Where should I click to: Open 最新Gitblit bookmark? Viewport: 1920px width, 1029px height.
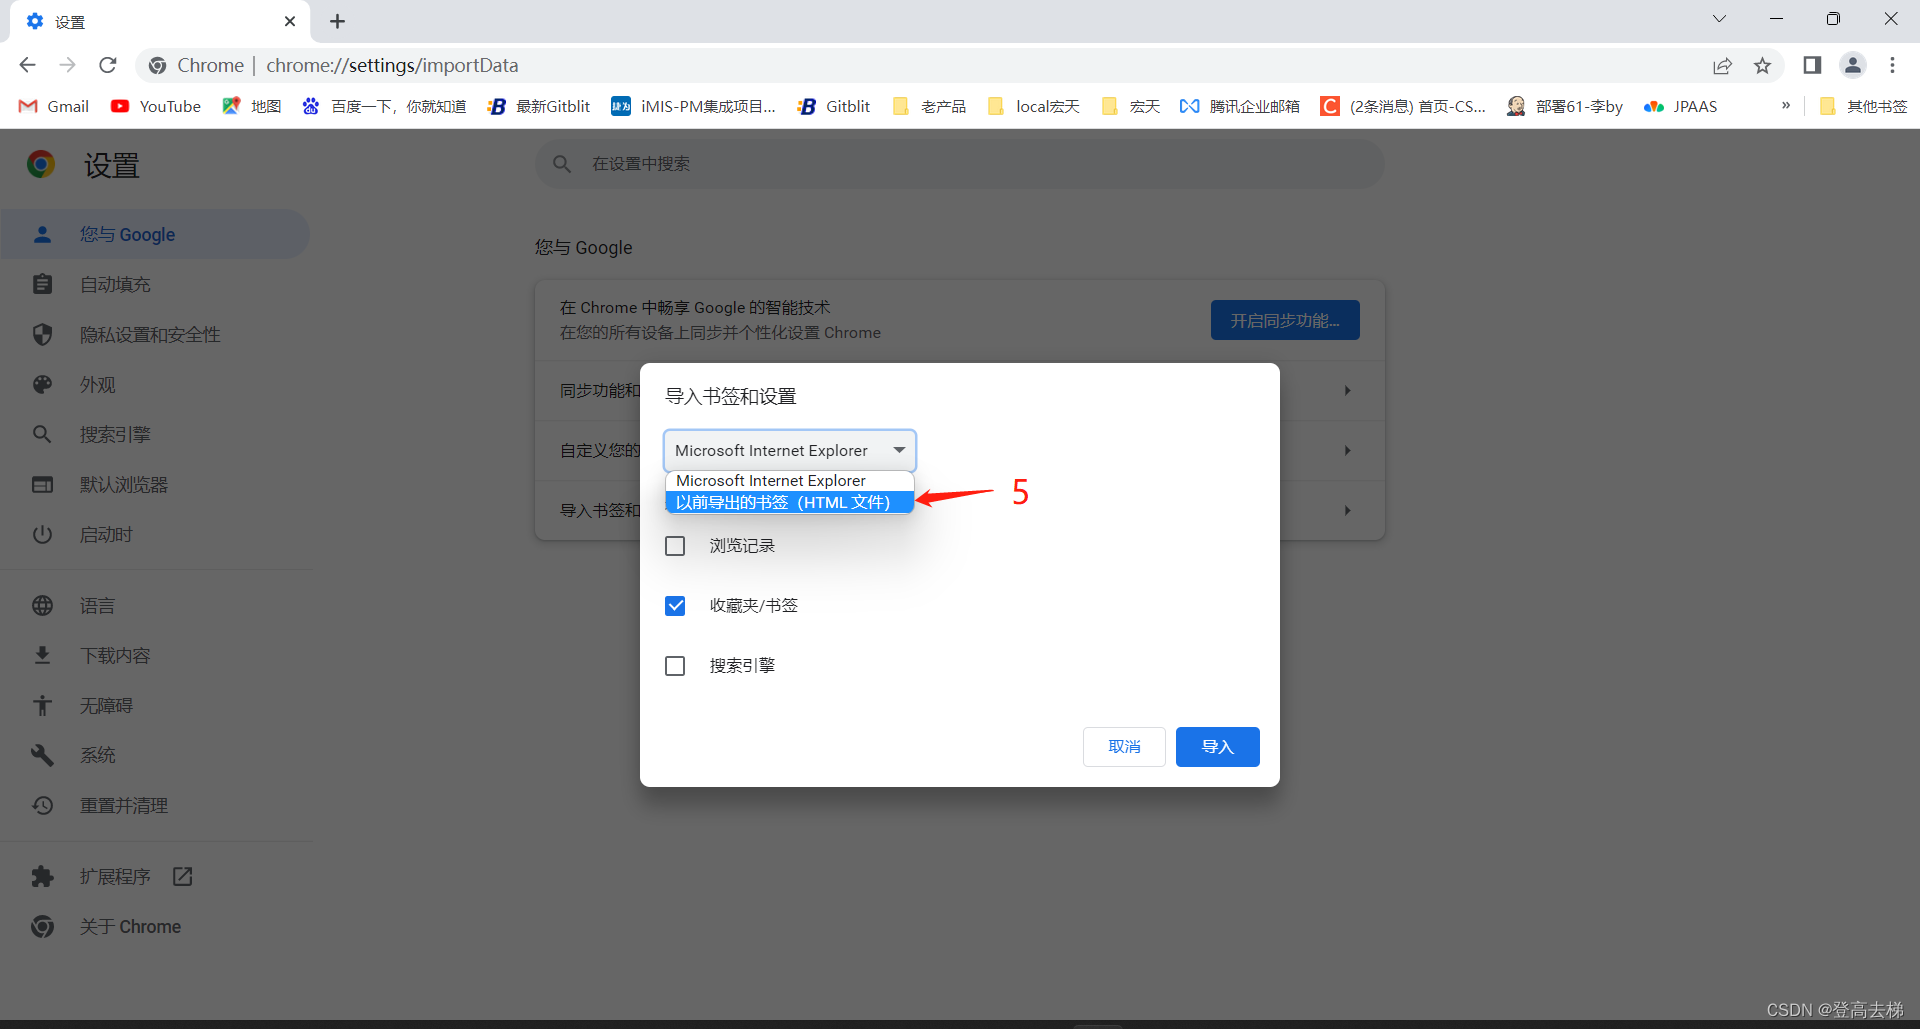[539, 106]
